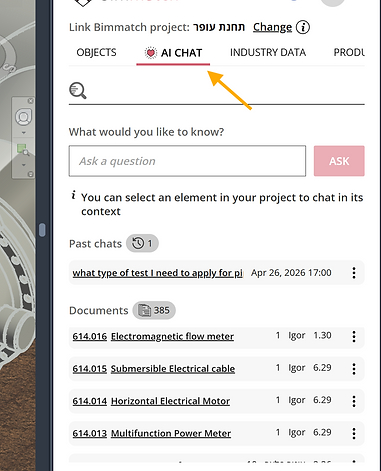This screenshot has height=471, width=381.
Task: Switch to the OBJECTS tab
Action: point(96,52)
